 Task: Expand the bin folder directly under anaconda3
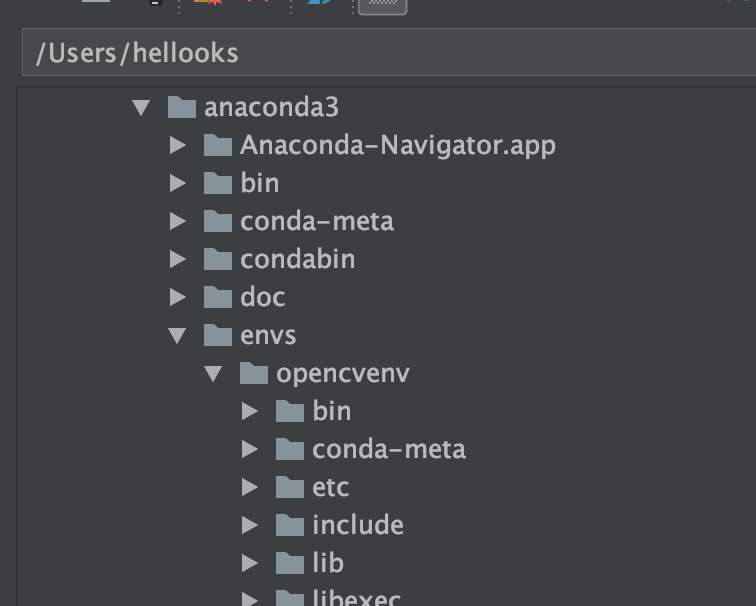tap(177, 183)
